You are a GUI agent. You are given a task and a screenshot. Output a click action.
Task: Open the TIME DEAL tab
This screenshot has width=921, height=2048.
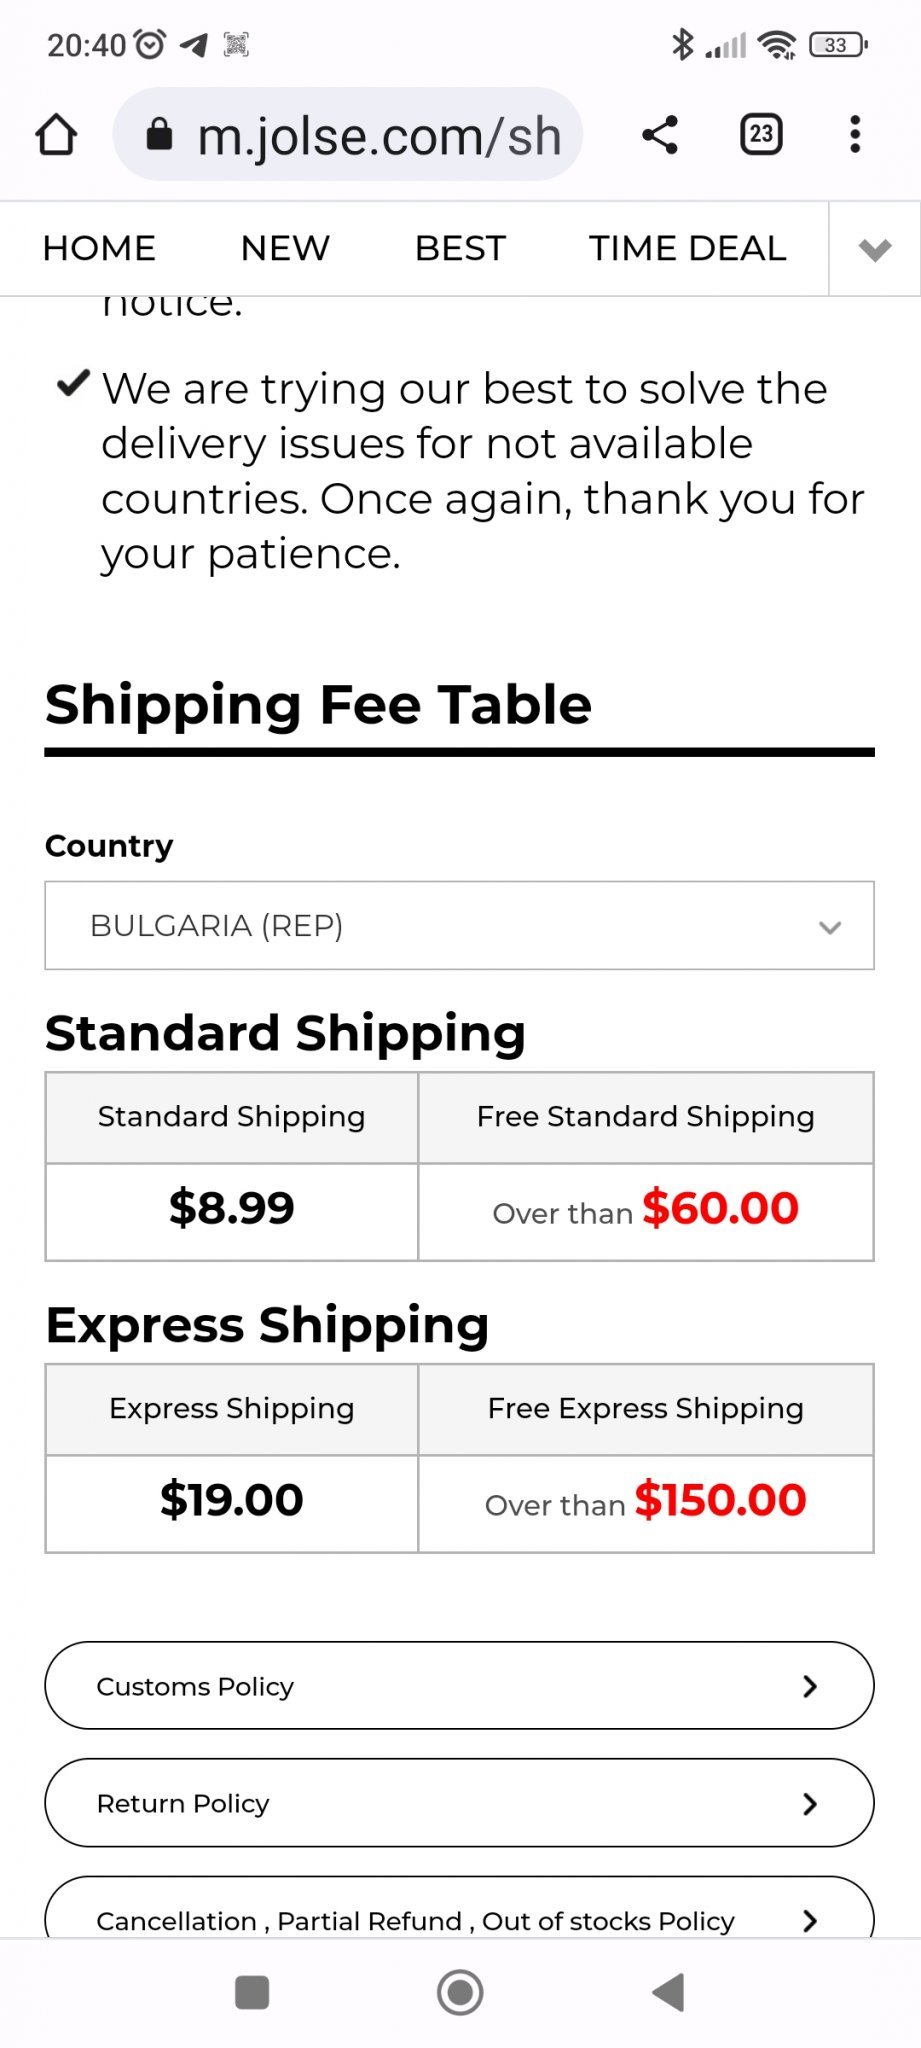(x=687, y=249)
